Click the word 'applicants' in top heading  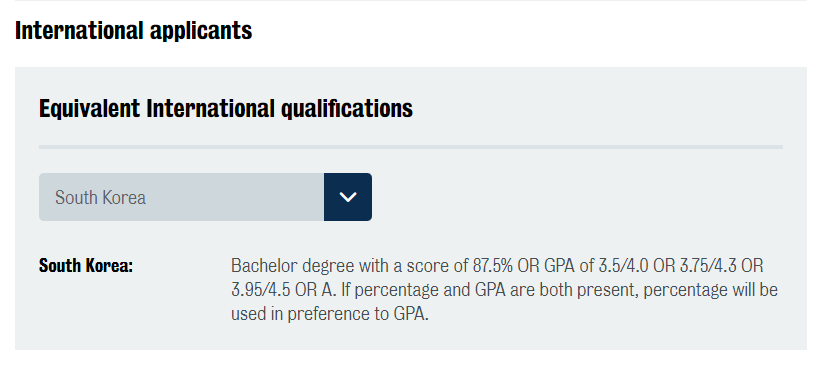coord(201,31)
